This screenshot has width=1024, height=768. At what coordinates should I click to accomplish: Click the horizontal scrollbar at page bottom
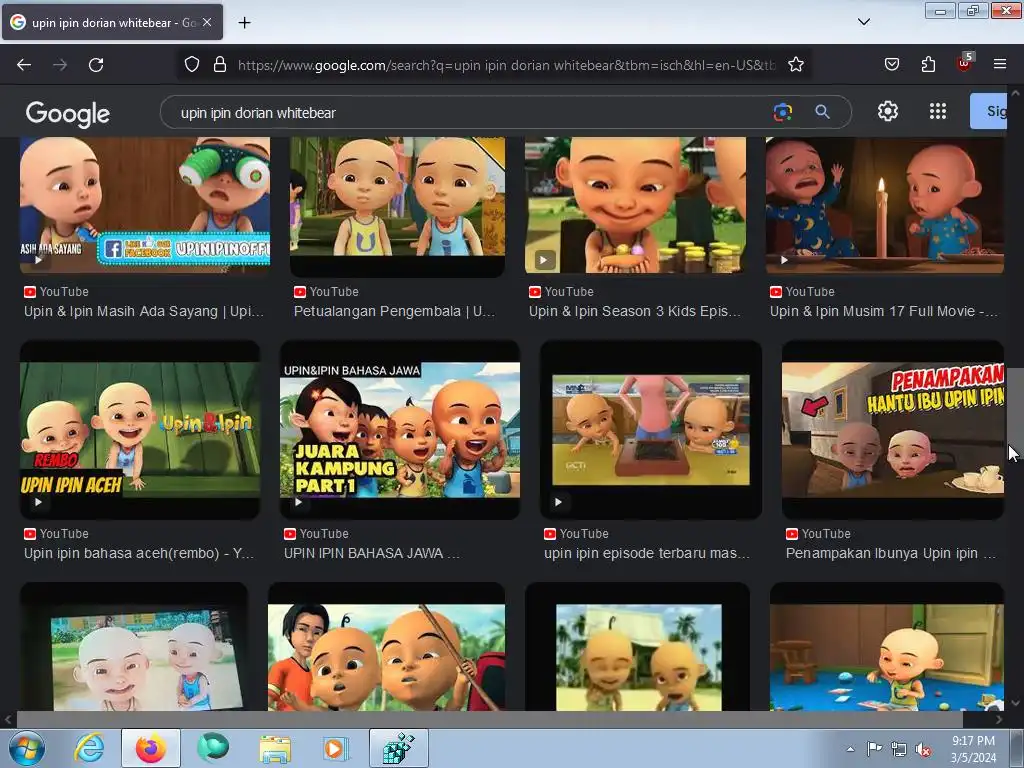click(488, 719)
